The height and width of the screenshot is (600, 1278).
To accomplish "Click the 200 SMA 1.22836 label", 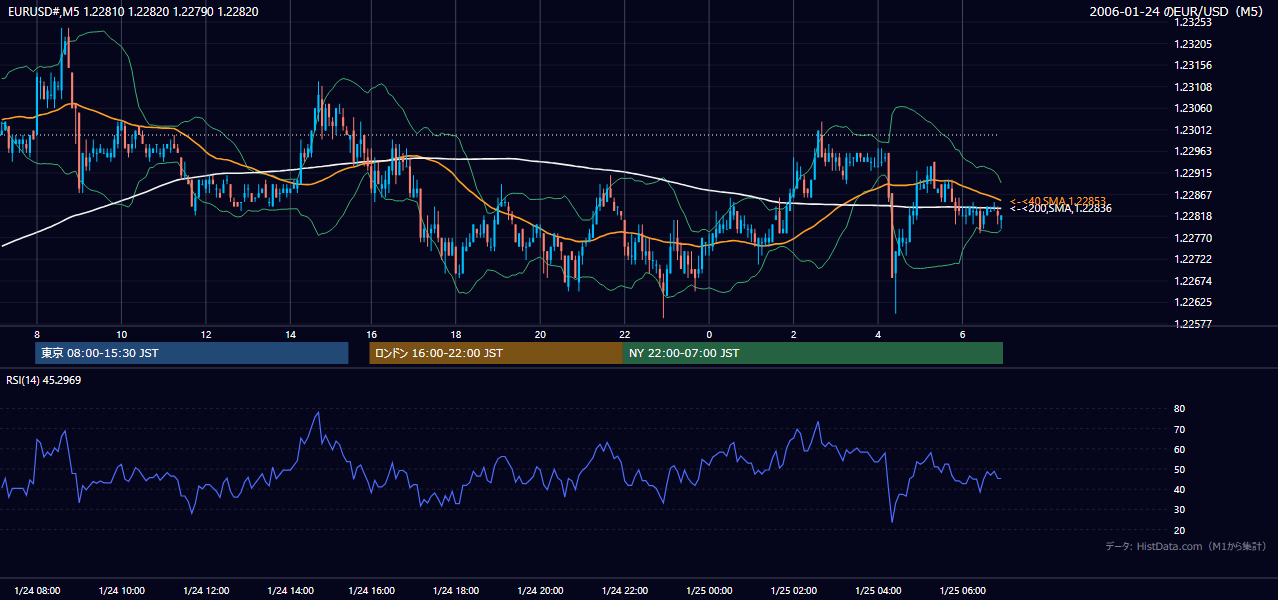I will click(1060, 208).
